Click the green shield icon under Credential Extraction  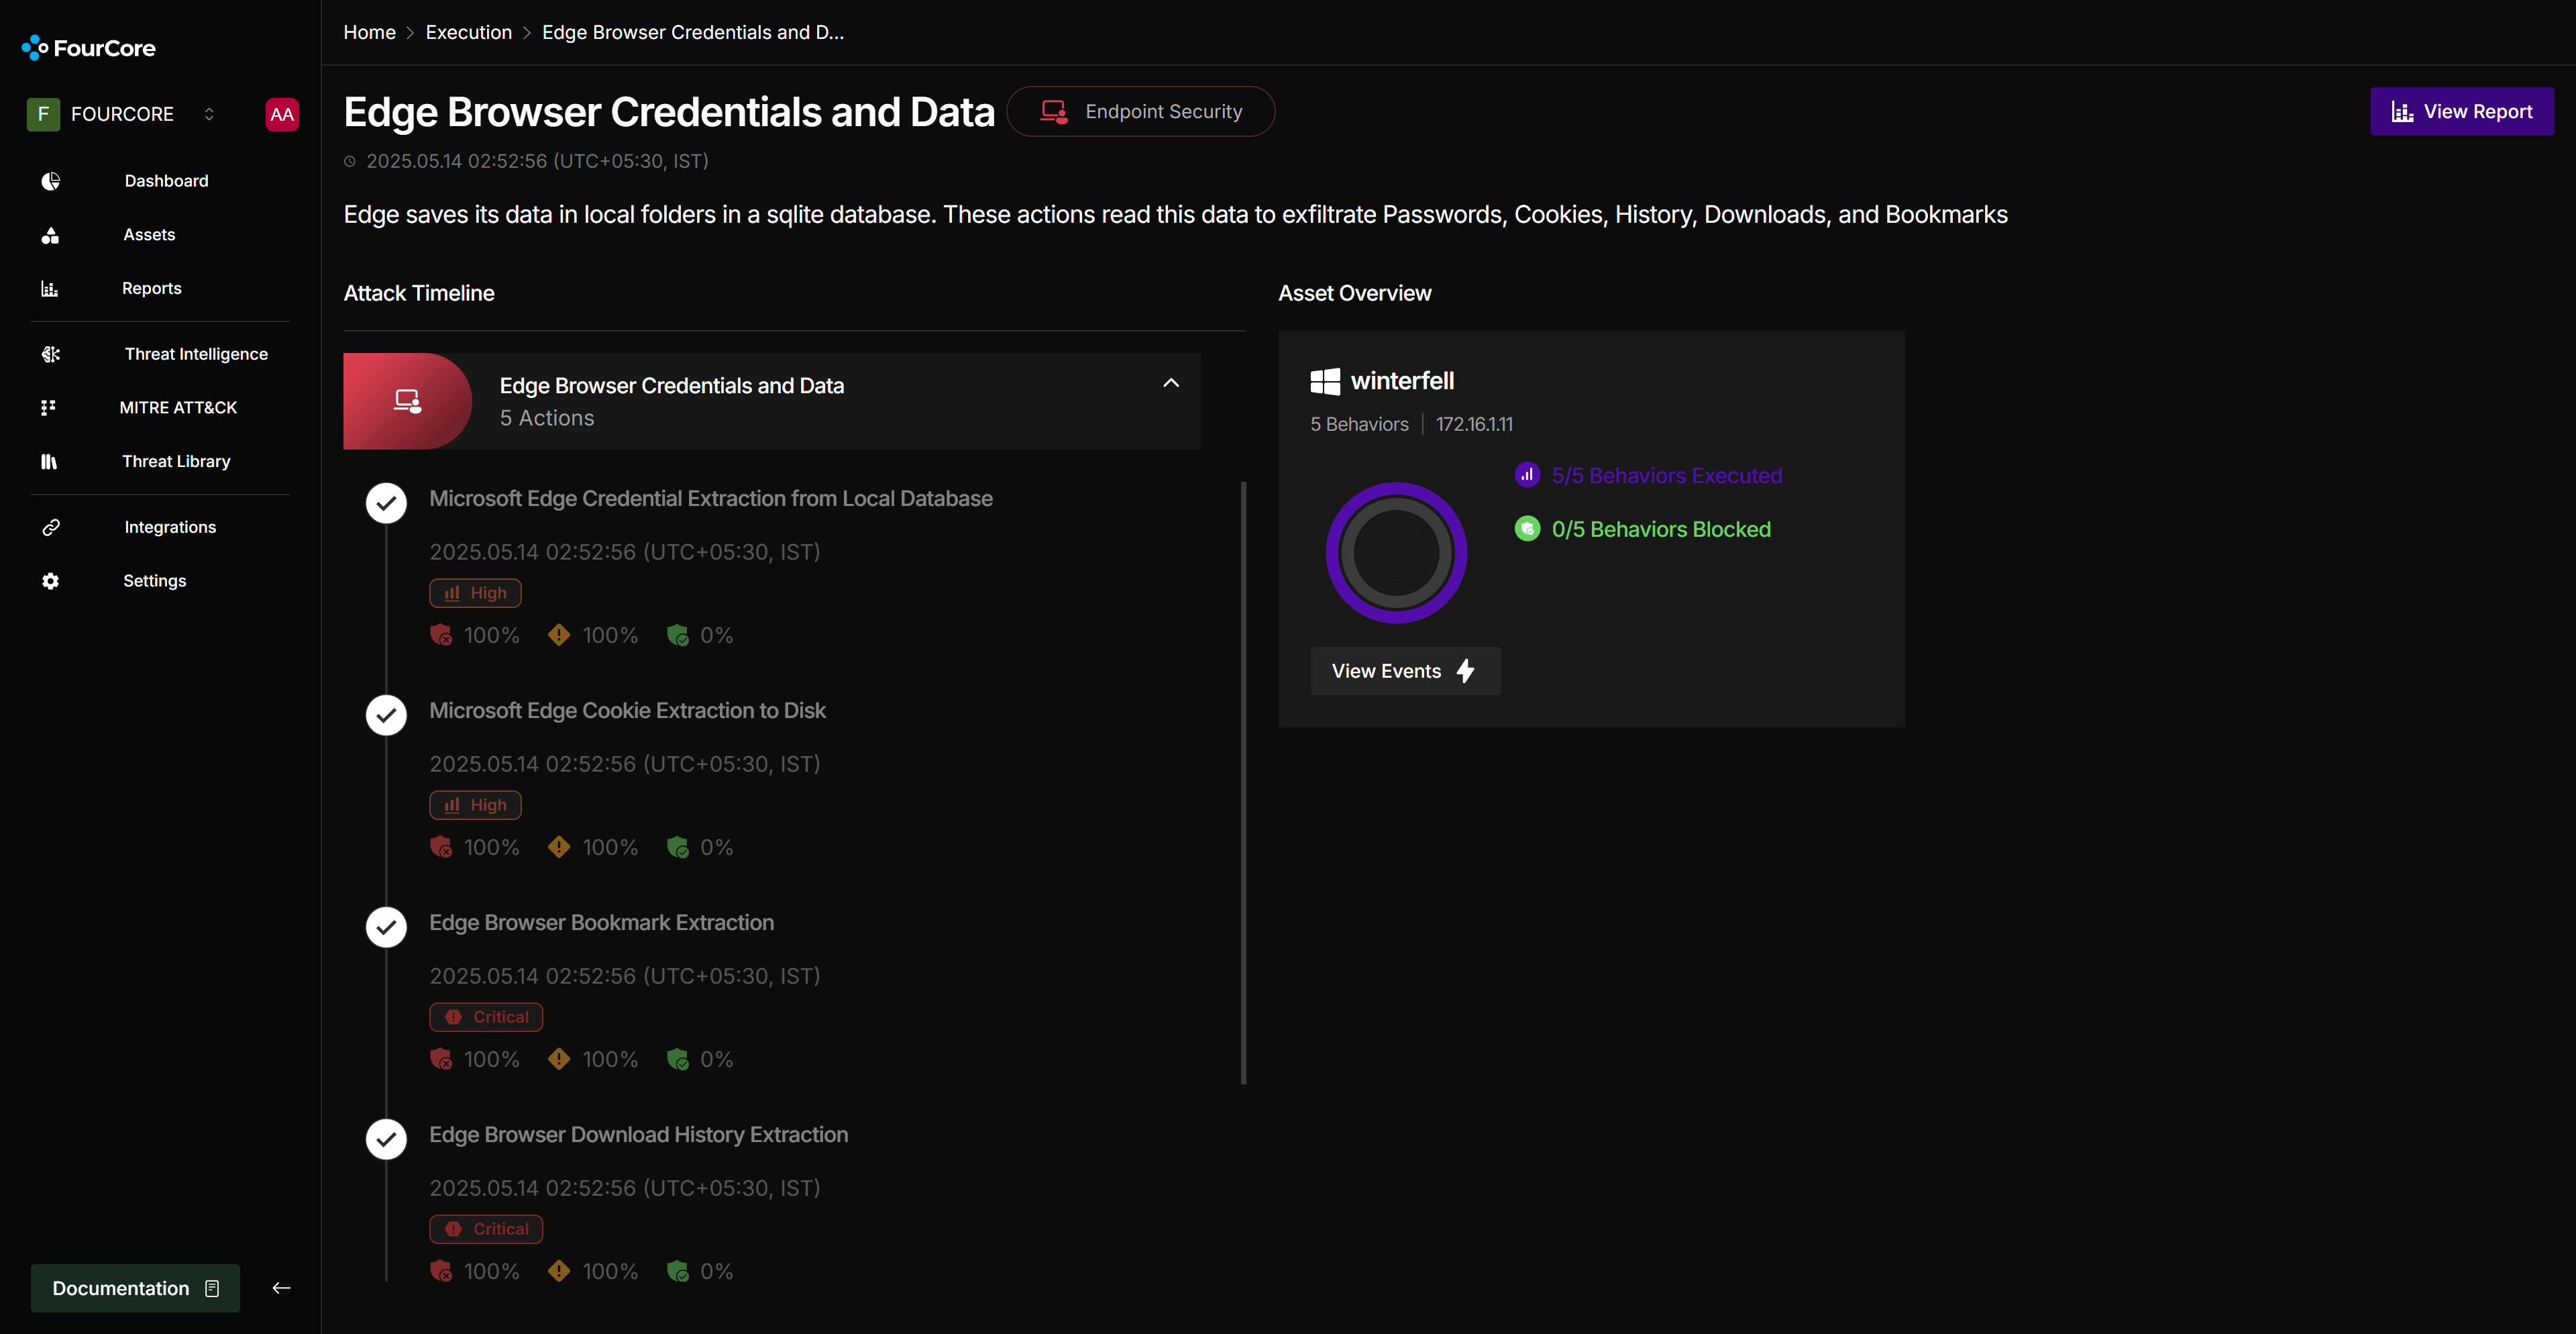tap(677, 635)
